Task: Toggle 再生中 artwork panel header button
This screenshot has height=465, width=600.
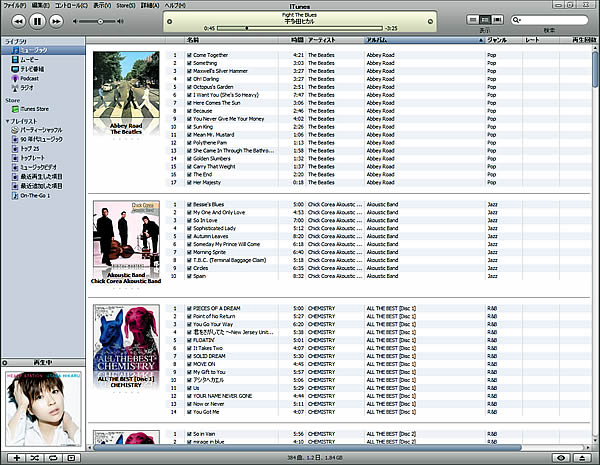Action: coord(5,362)
